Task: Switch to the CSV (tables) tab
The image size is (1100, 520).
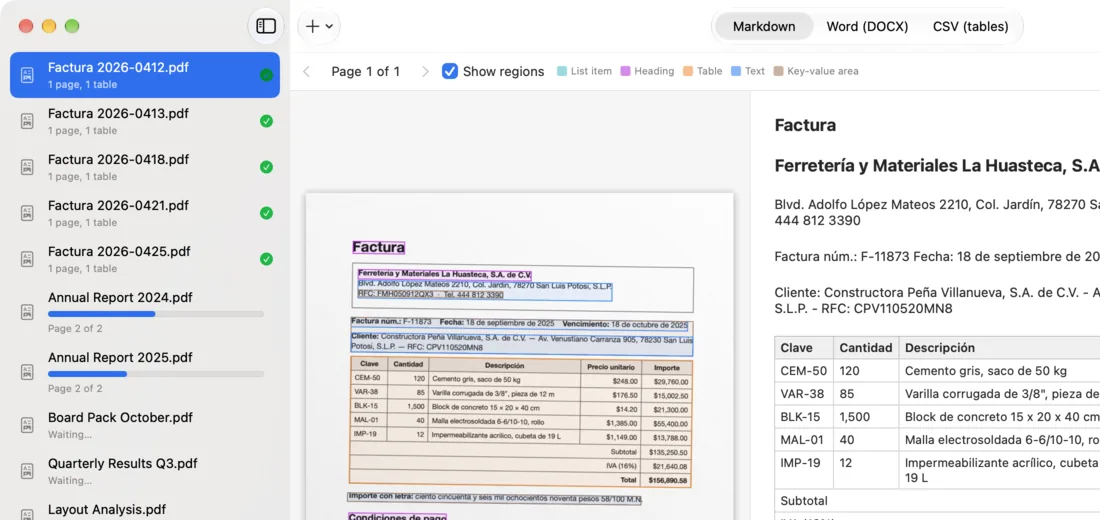Action: coord(970,27)
